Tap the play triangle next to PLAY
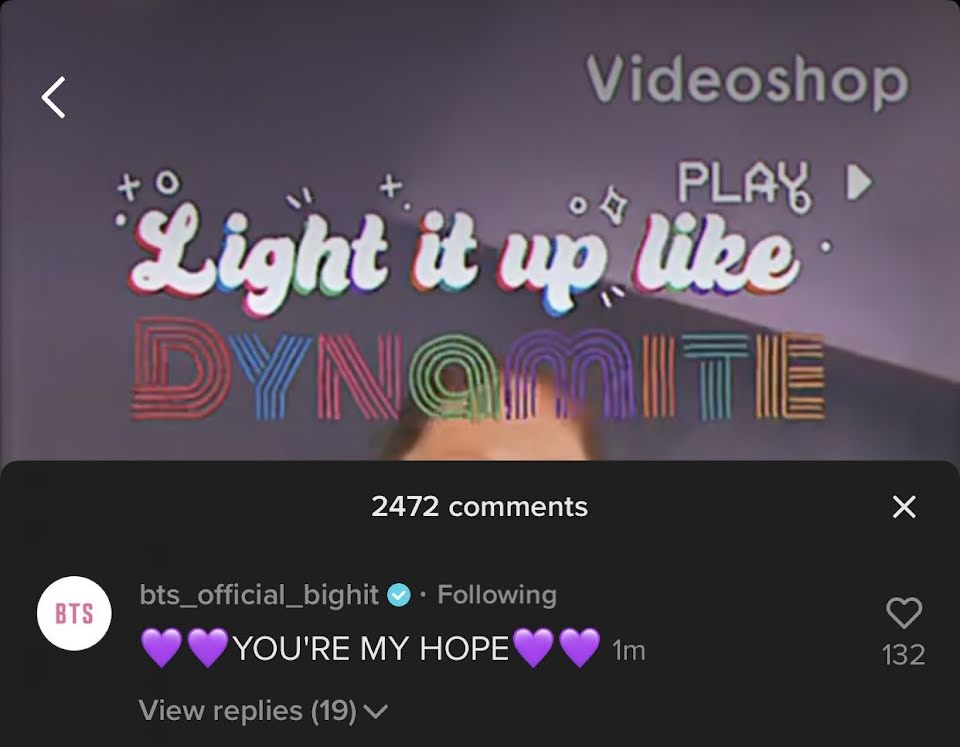 click(860, 182)
